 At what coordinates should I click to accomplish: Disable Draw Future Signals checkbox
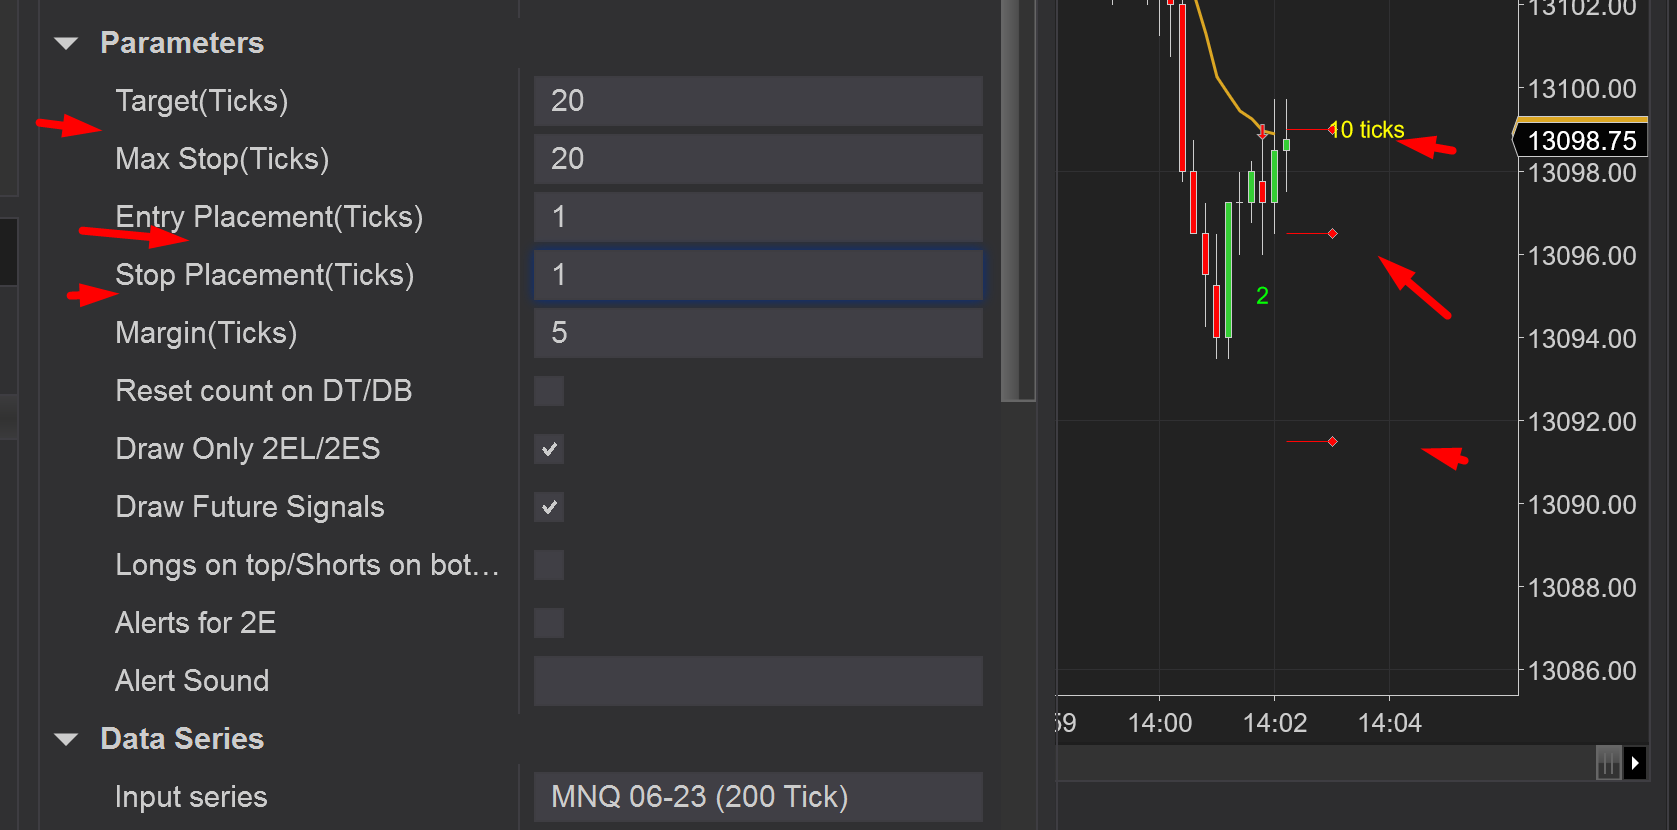[549, 507]
